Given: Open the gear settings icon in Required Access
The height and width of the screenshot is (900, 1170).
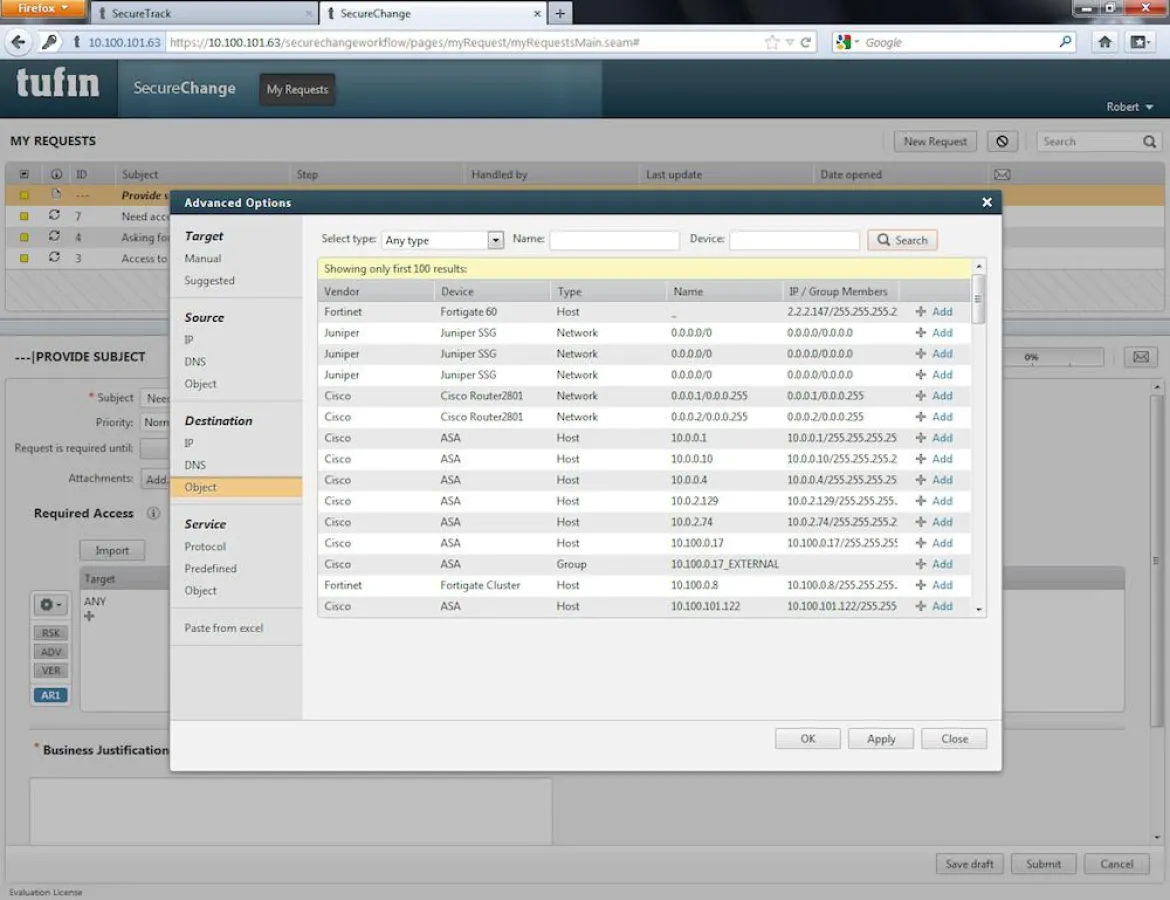Looking at the screenshot, I should [x=50, y=605].
